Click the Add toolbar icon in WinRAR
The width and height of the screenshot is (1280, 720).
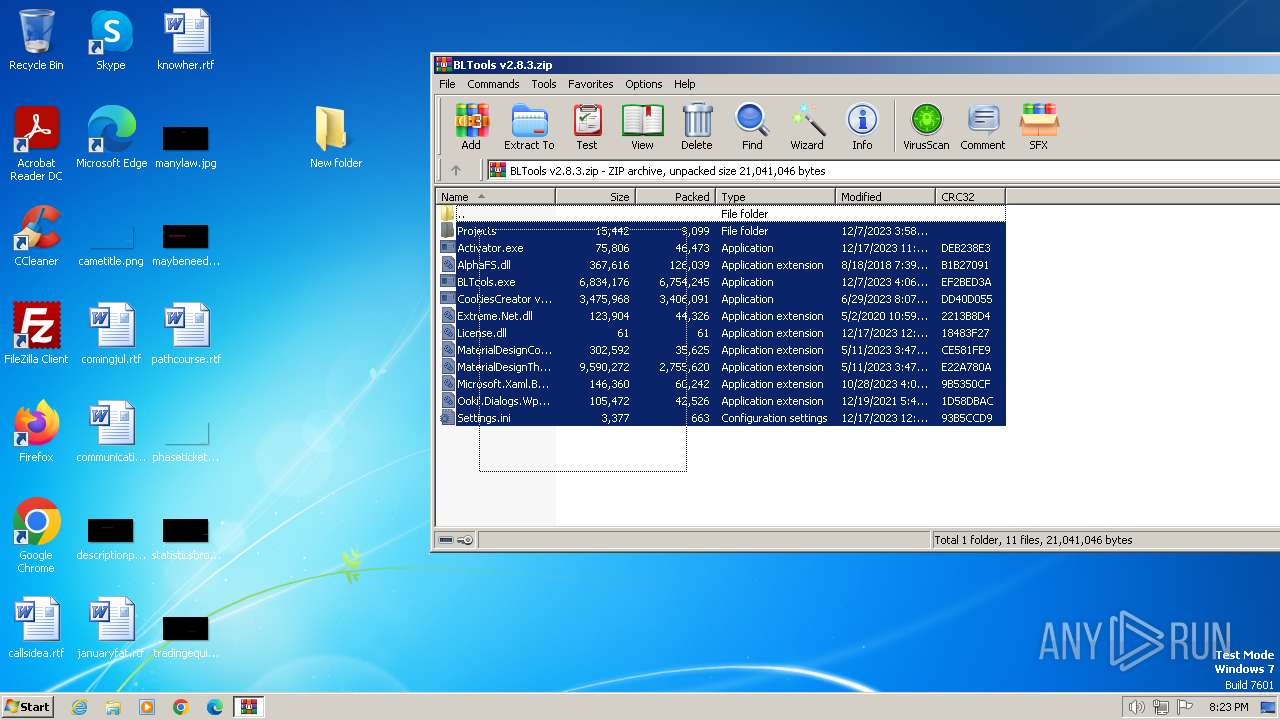[x=471, y=127]
